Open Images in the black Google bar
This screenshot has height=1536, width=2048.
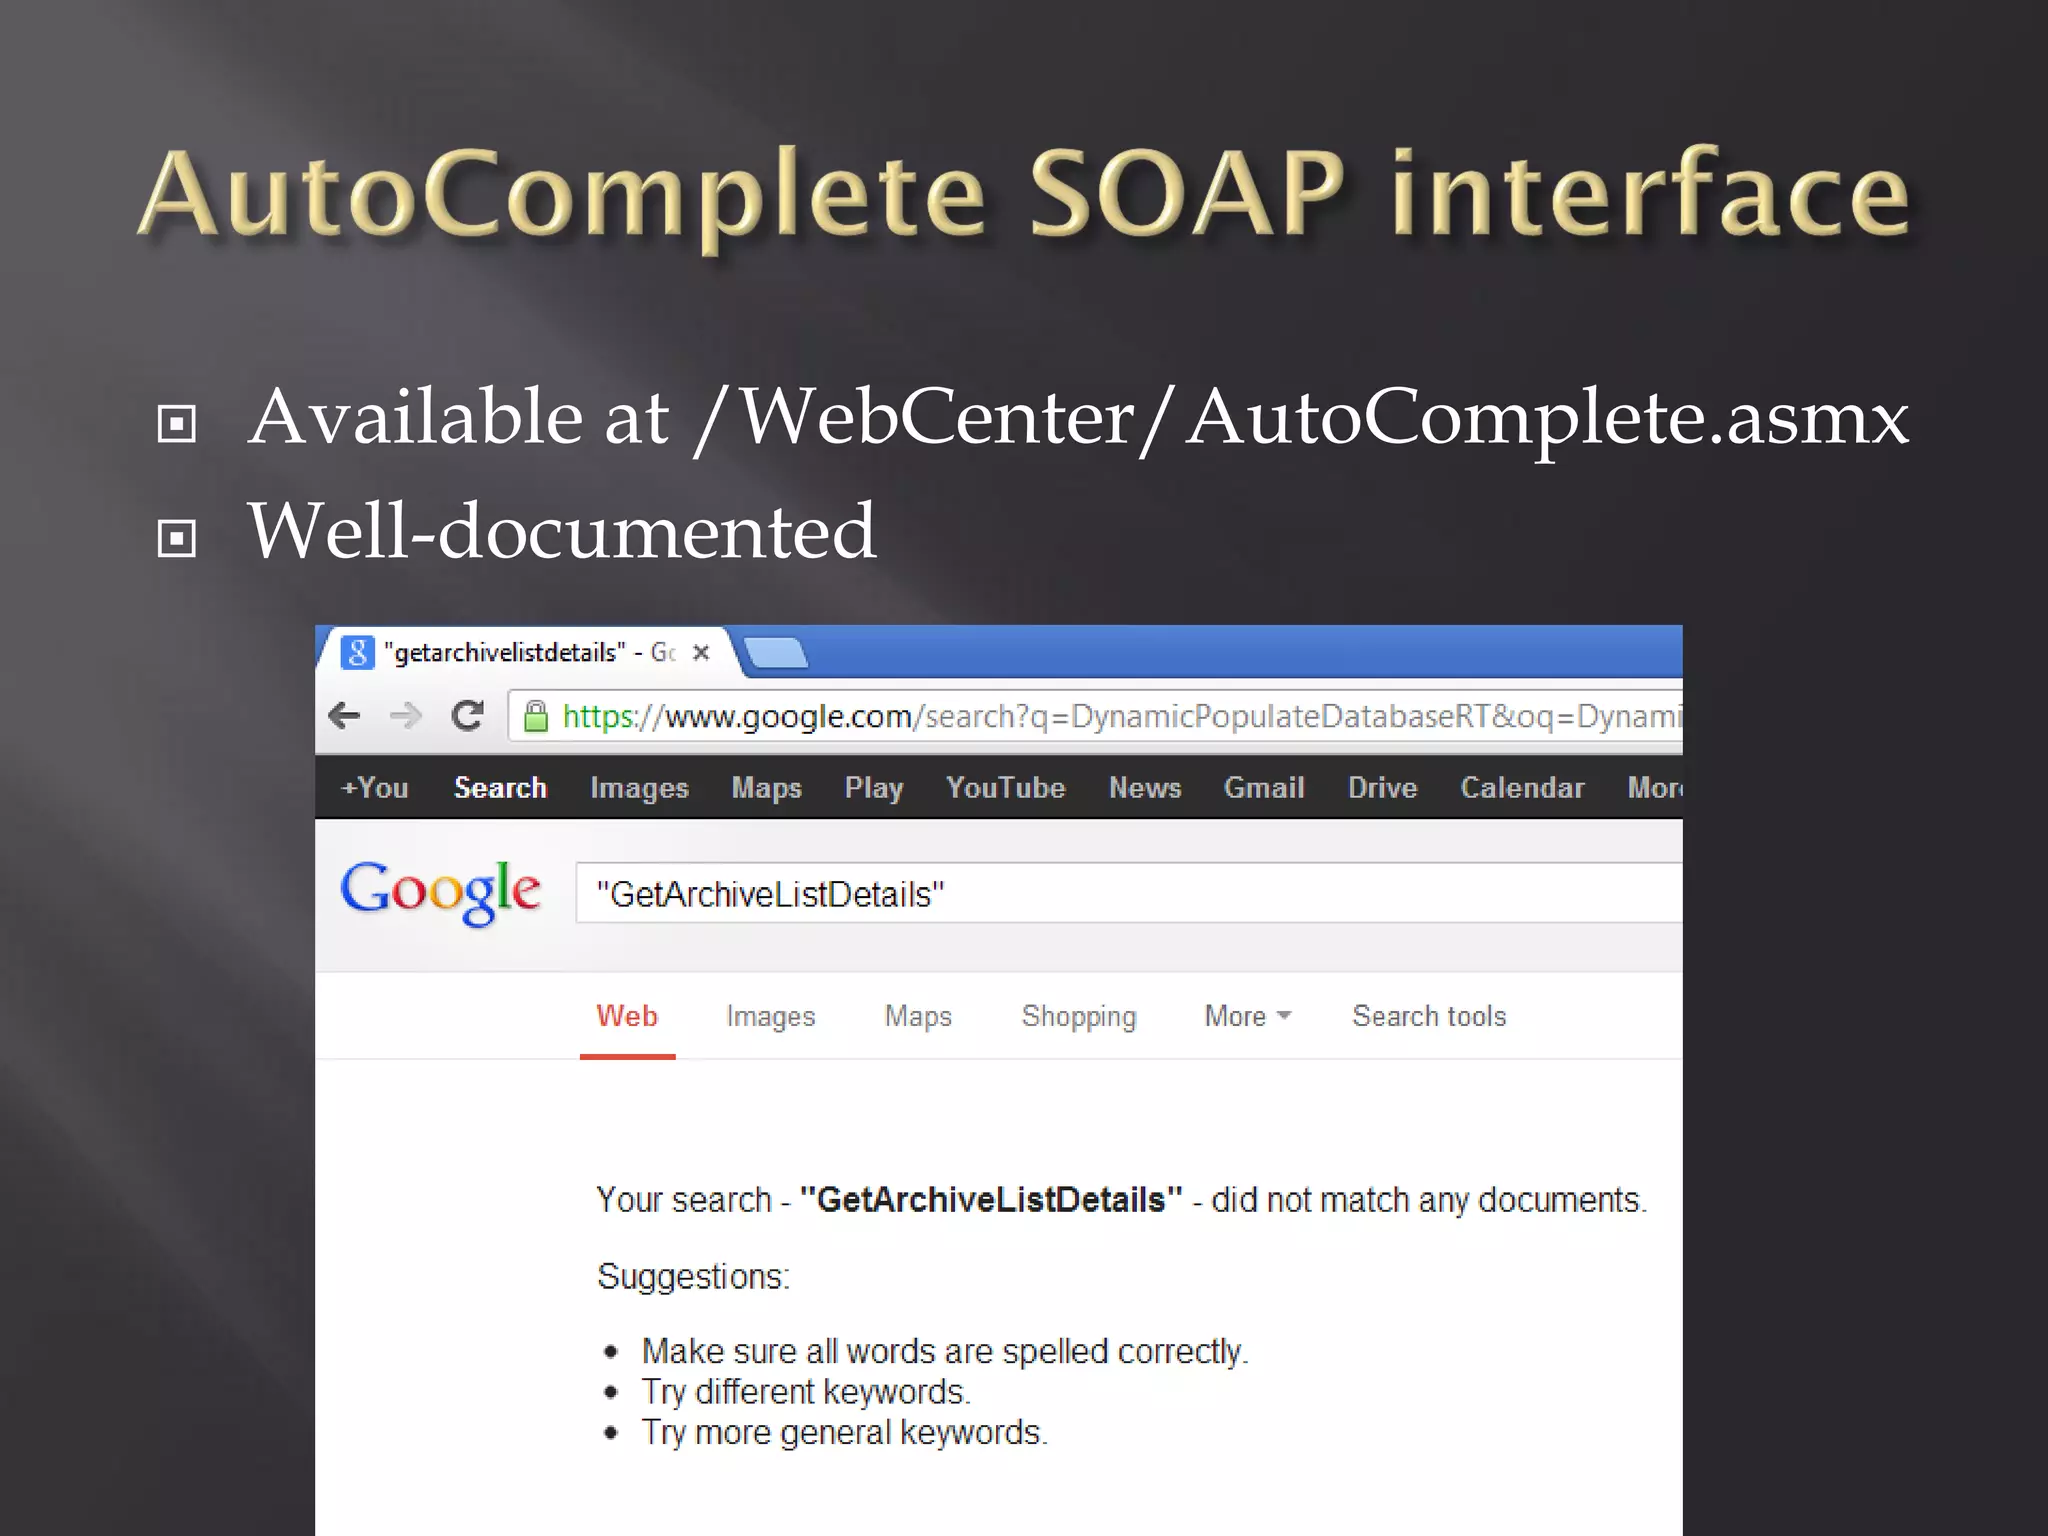coord(639,788)
